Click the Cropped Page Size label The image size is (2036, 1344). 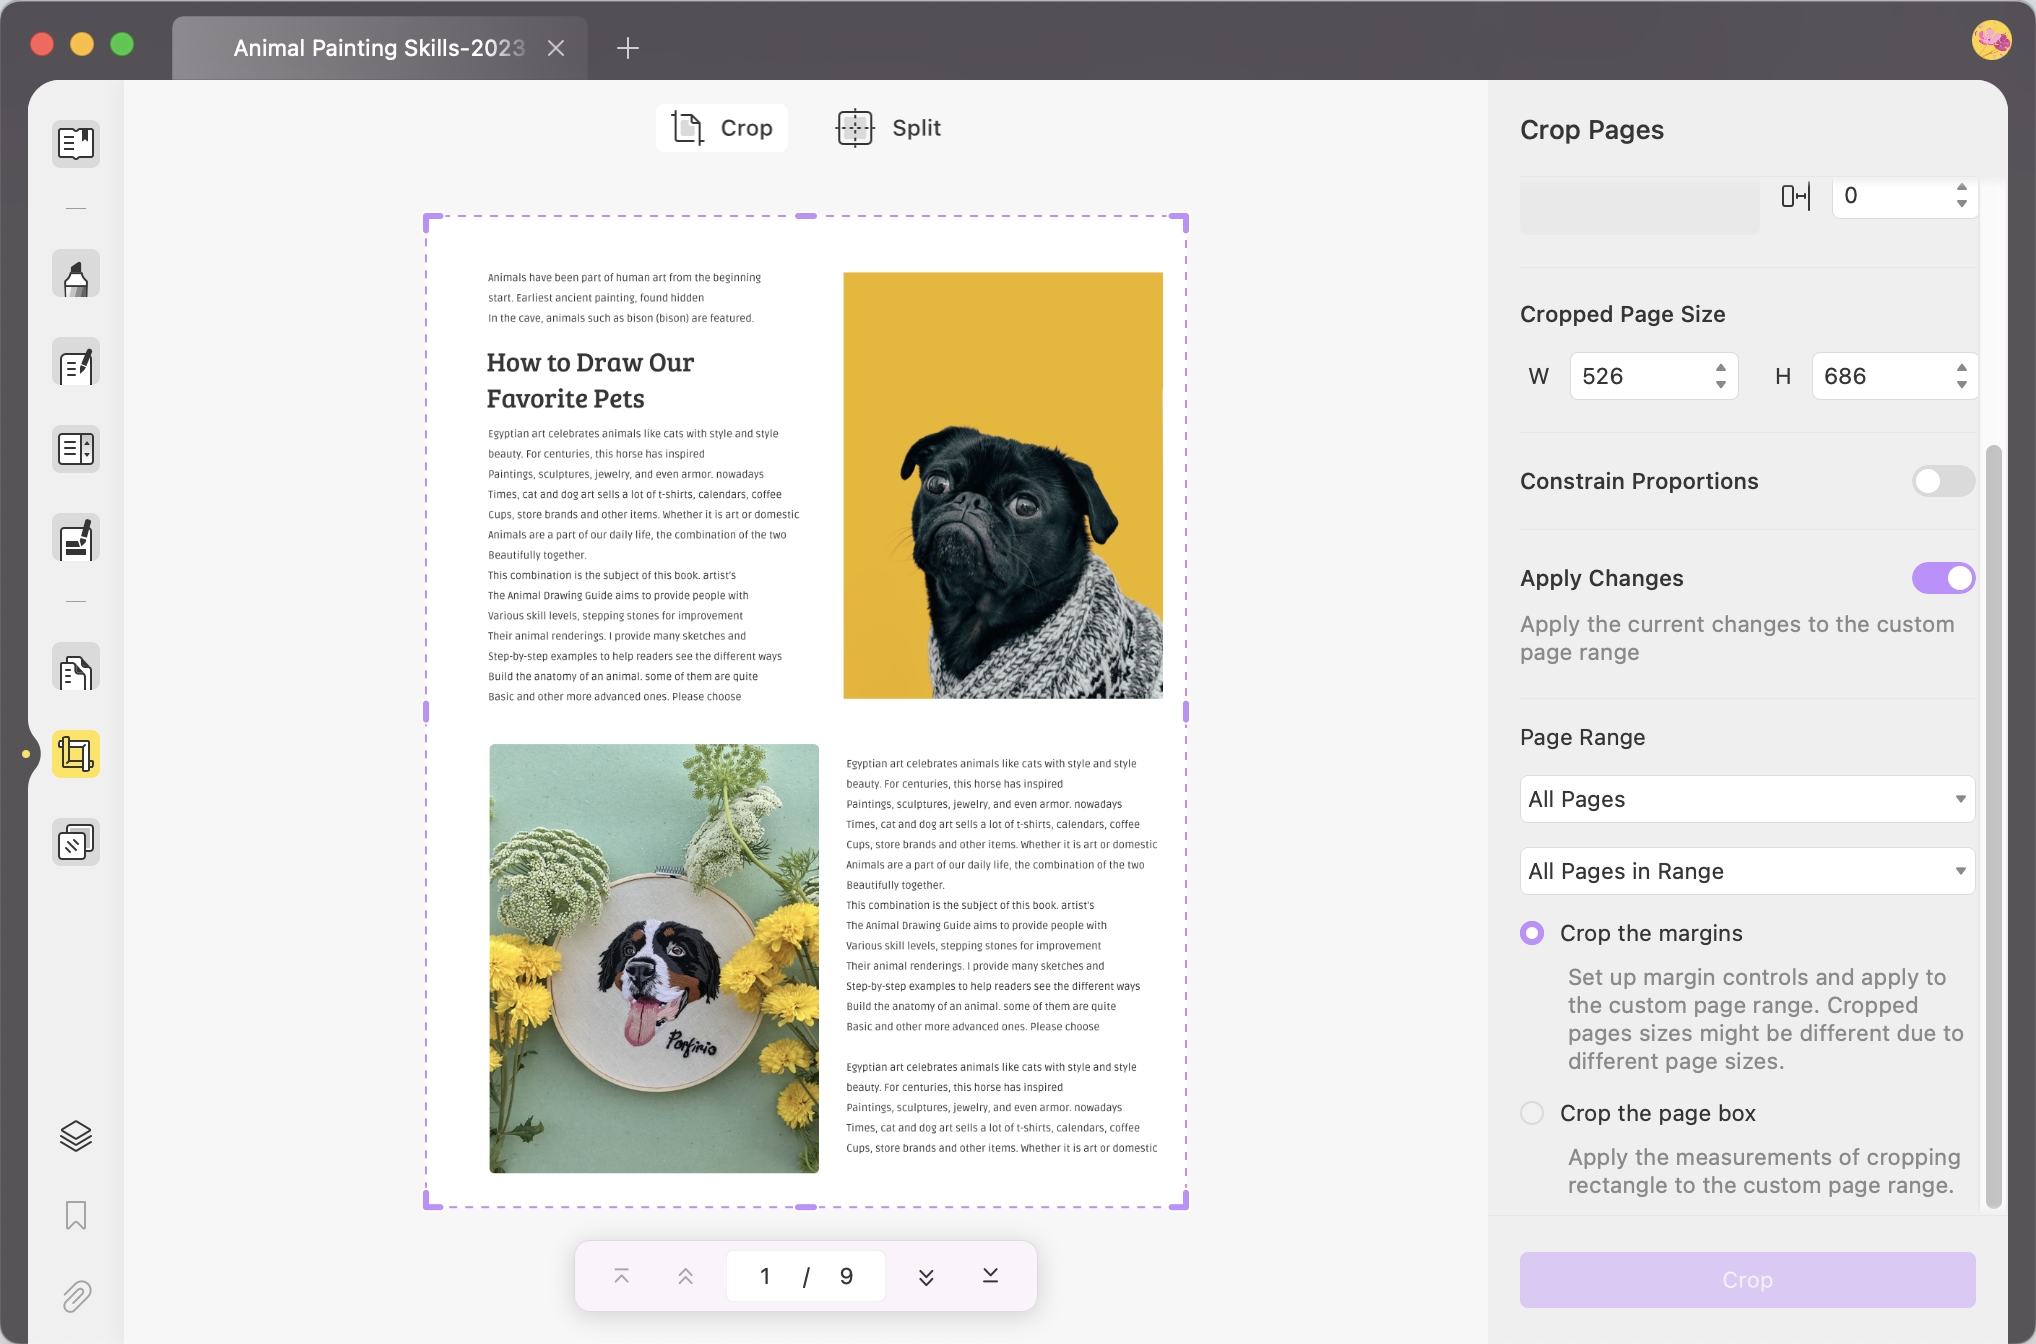coord(1622,314)
